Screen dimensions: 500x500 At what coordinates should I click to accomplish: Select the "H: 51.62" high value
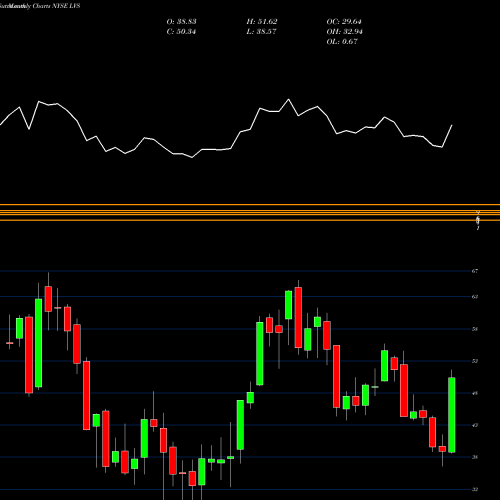pos(262,22)
